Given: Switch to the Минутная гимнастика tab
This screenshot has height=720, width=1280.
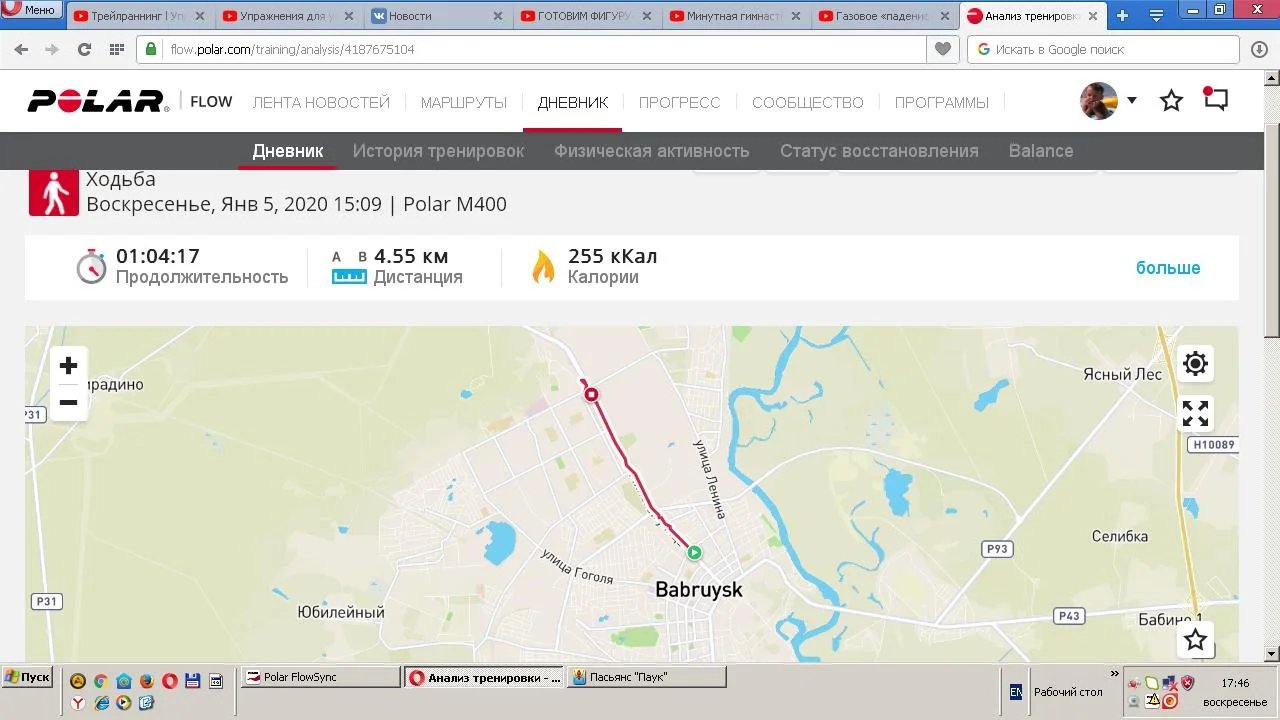Looking at the screenshot, I should [734, 16].
